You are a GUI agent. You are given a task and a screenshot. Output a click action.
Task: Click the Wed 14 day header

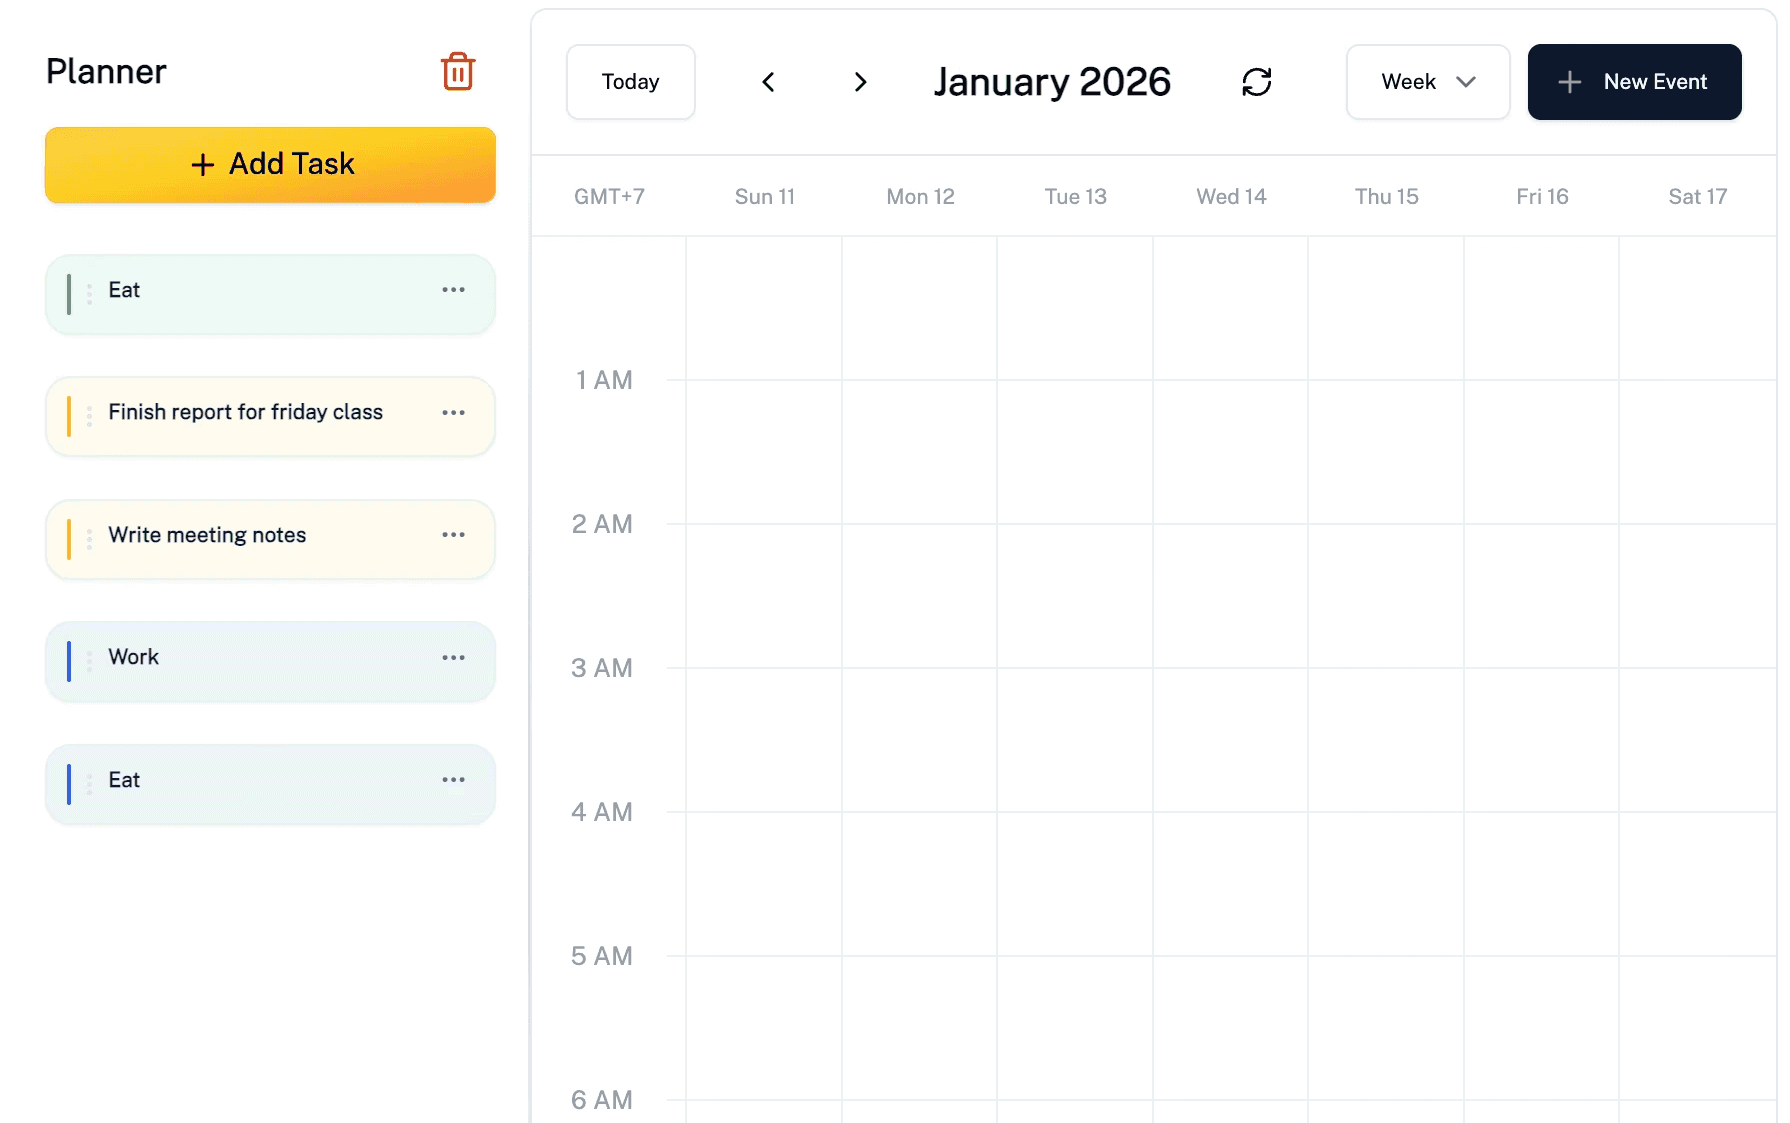click(1231, 197)
